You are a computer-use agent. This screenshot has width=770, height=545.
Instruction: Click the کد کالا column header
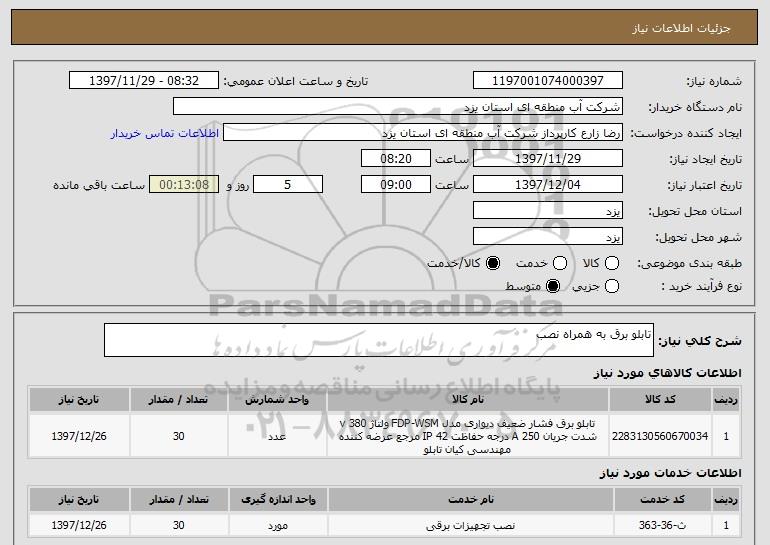pos(660,400)
